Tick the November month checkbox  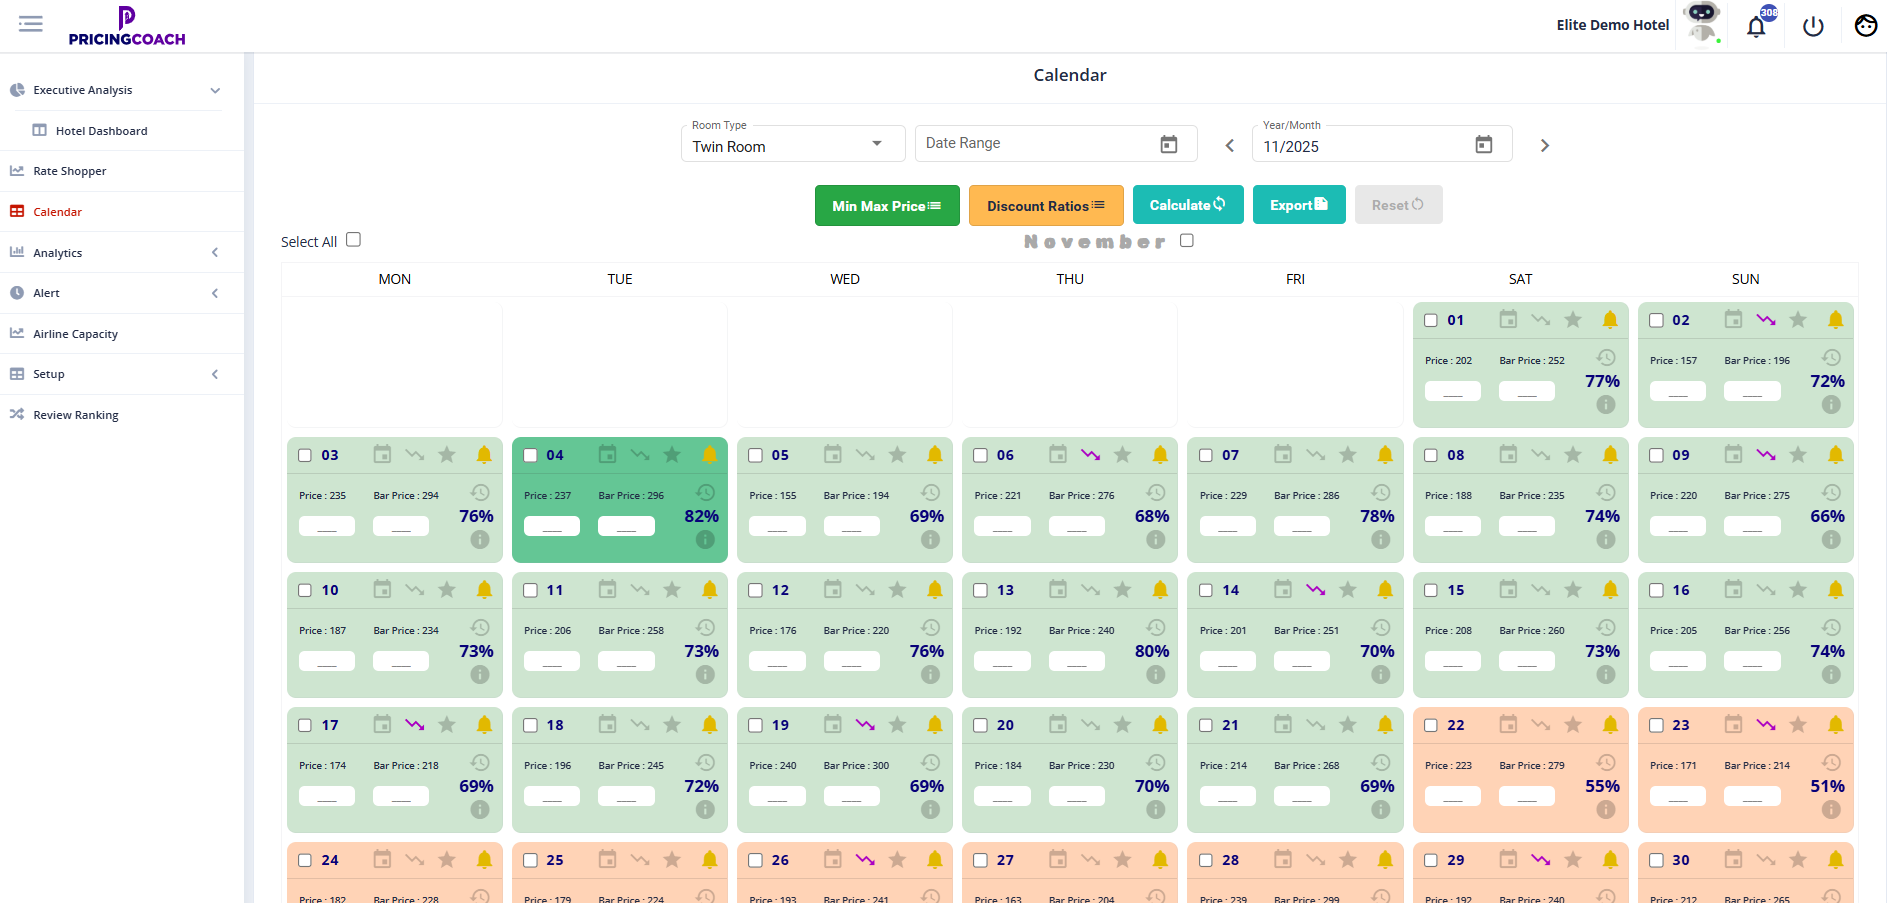pyautogui.click(x=1187, y=240)
